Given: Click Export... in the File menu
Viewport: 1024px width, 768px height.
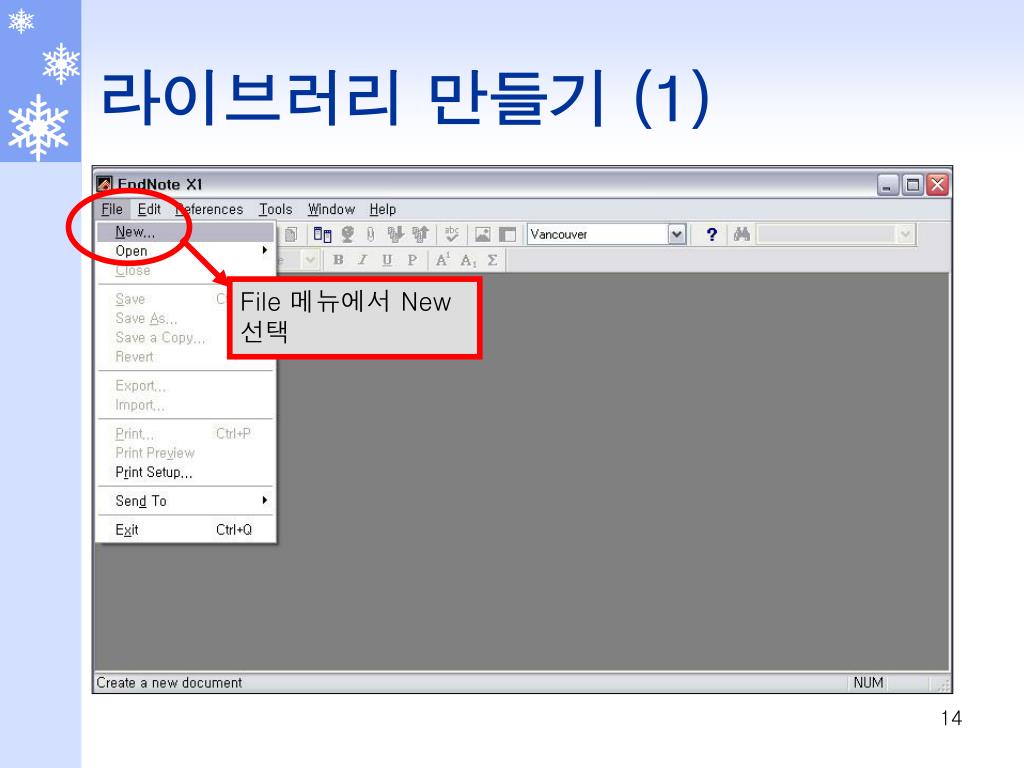Looking at the screenshot, I should coord(185,386).
